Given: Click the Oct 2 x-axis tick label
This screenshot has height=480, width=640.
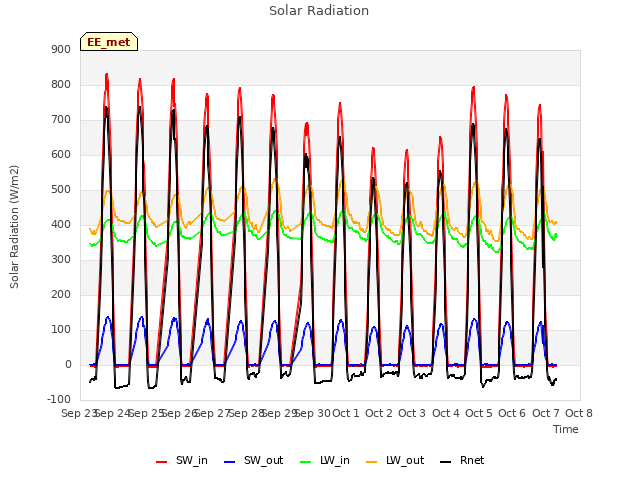Looking at the screenshot, I should 379,413.
